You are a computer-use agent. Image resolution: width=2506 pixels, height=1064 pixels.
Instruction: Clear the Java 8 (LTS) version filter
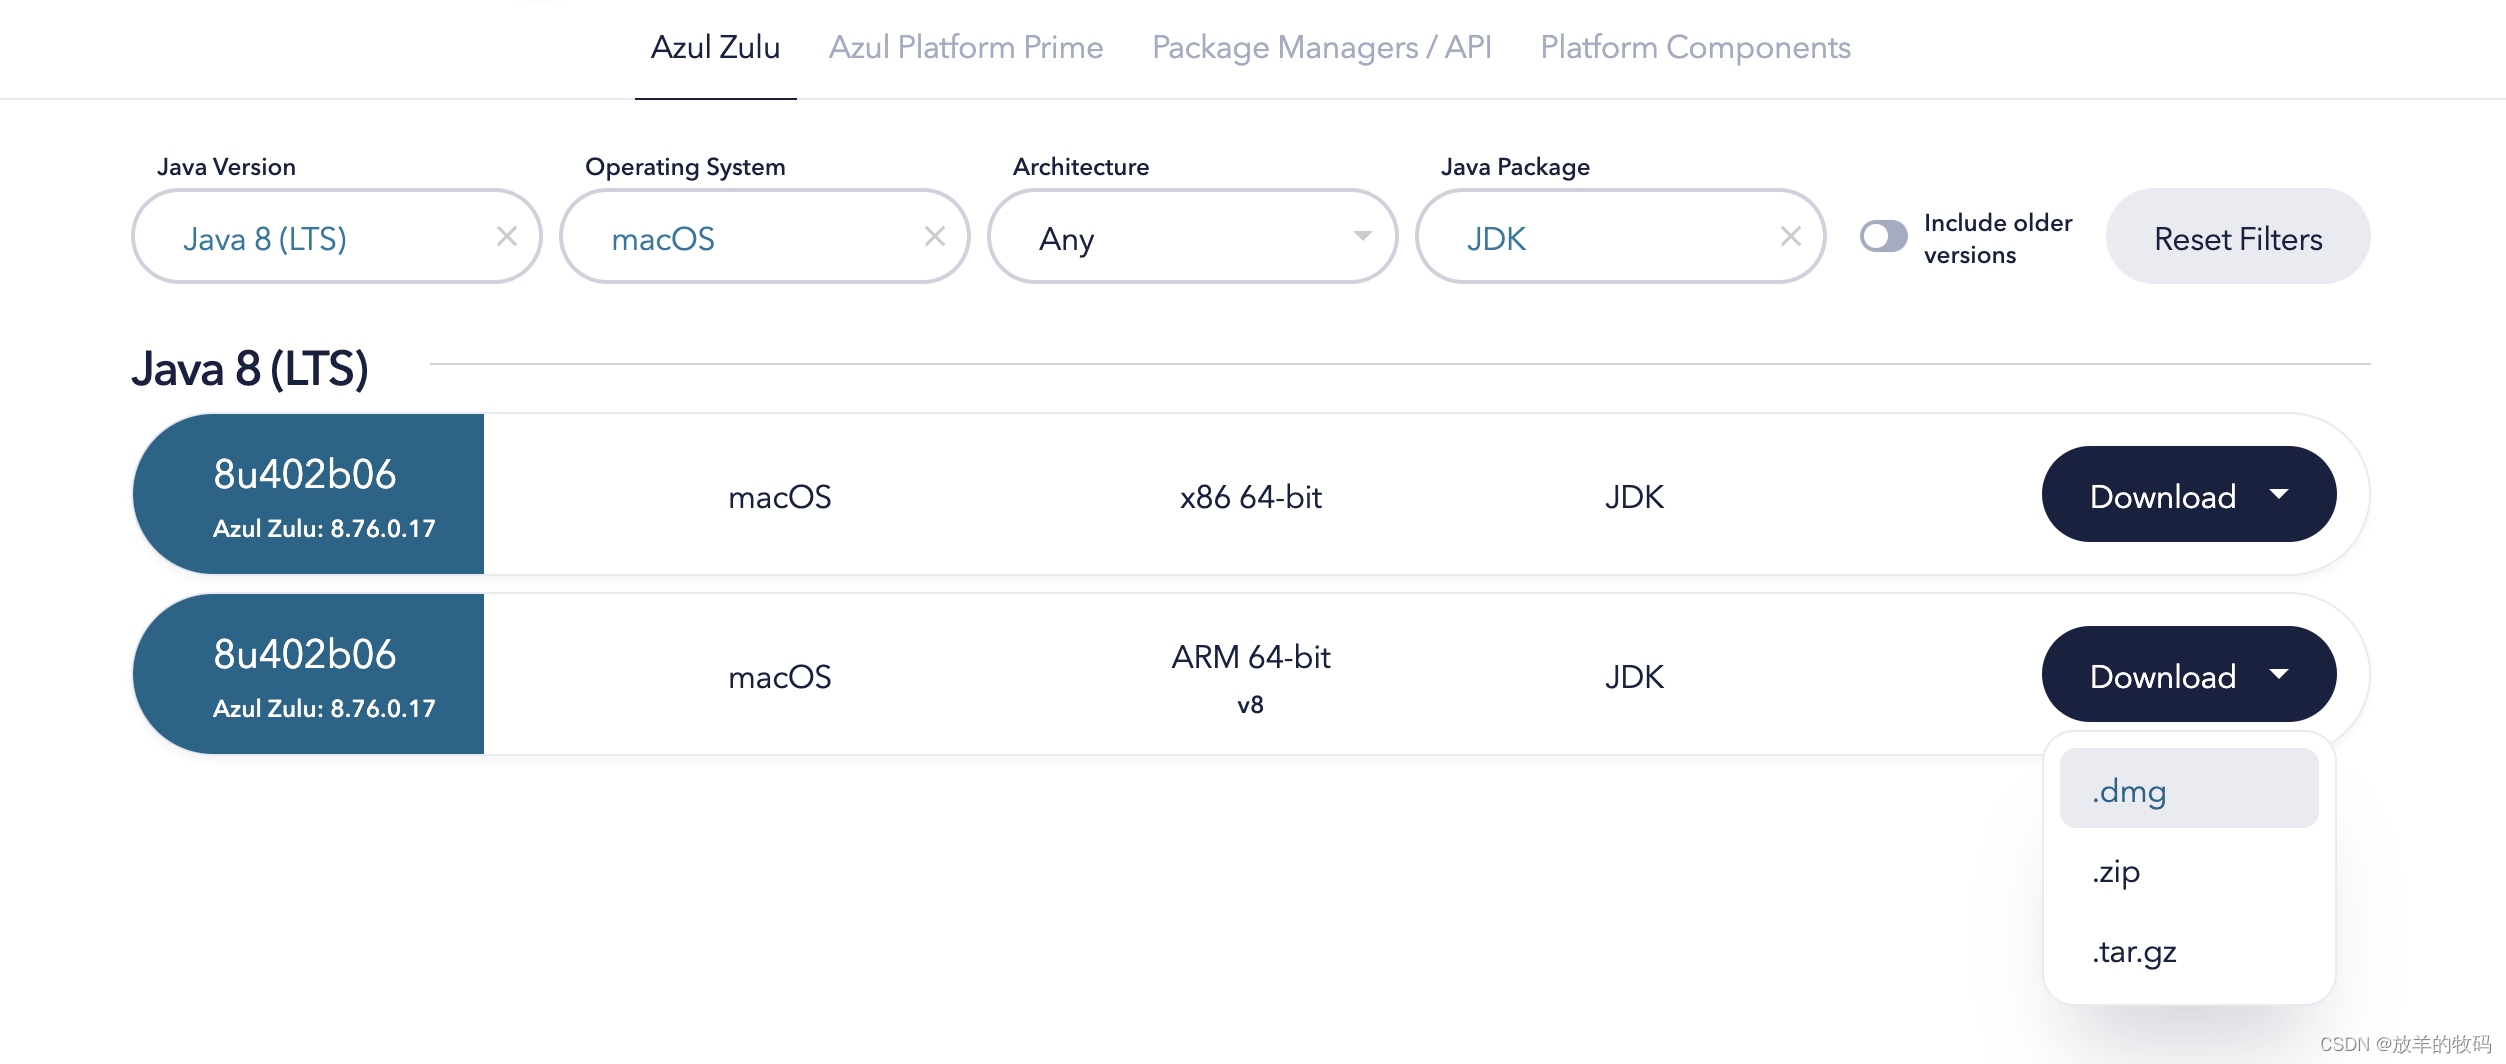tap(507, 237)
